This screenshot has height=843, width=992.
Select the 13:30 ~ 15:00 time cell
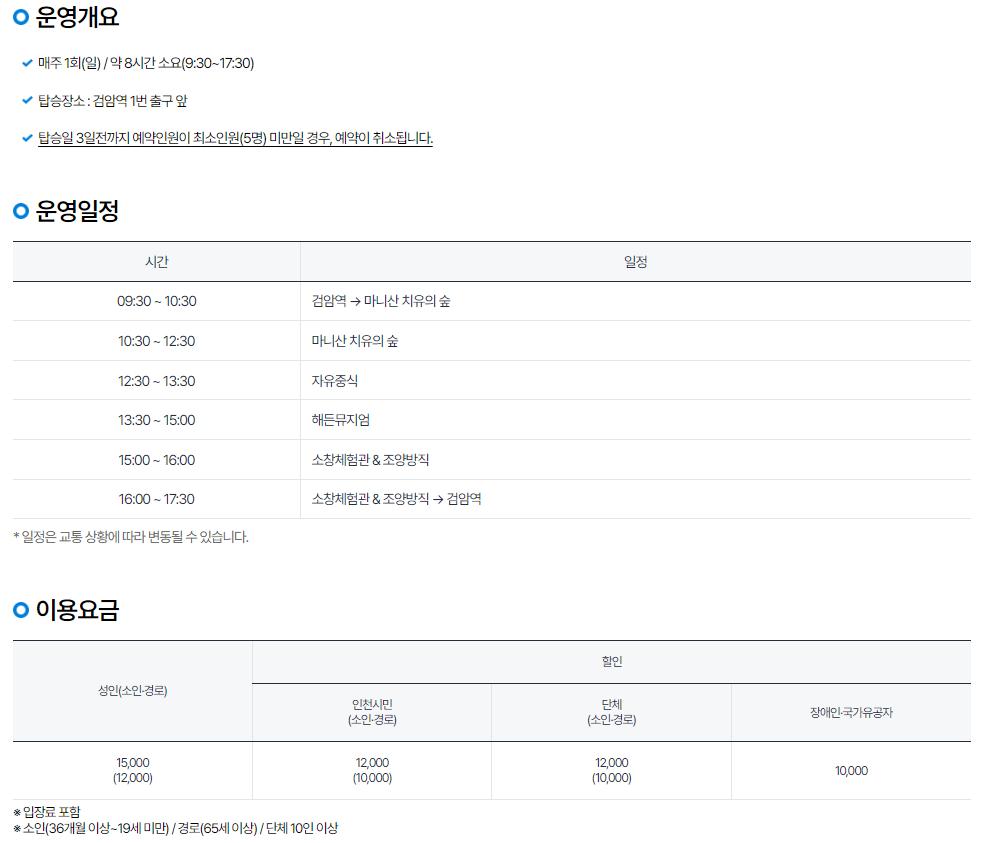(156, 420)
